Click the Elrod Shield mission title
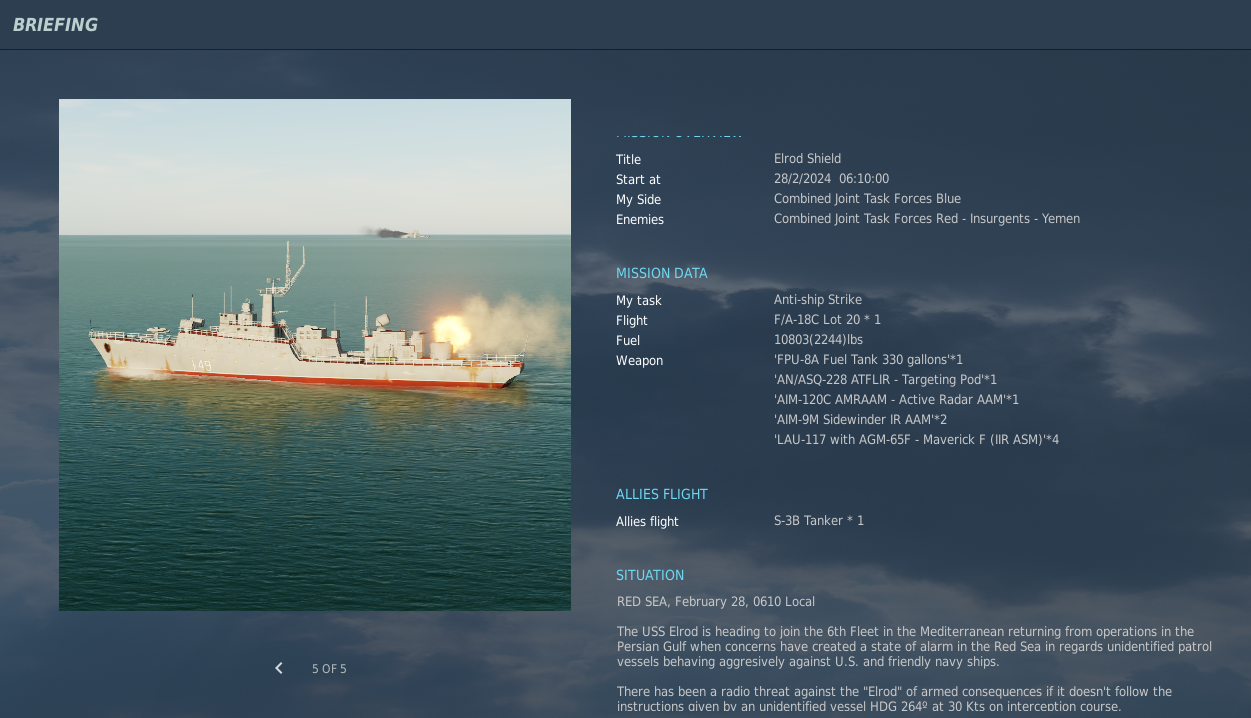The image size is (1251, 718). 807,159
